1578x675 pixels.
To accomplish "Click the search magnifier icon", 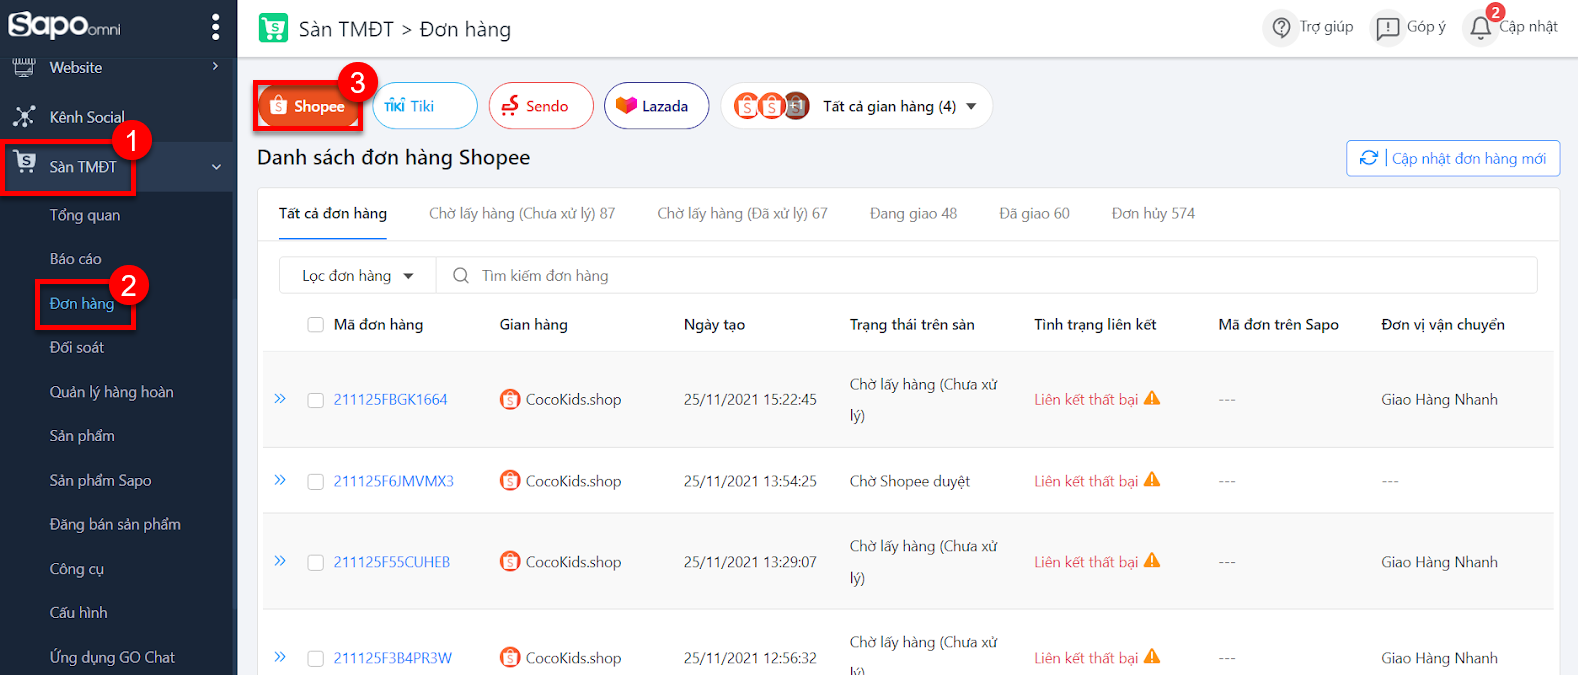I will click(460, 275).
